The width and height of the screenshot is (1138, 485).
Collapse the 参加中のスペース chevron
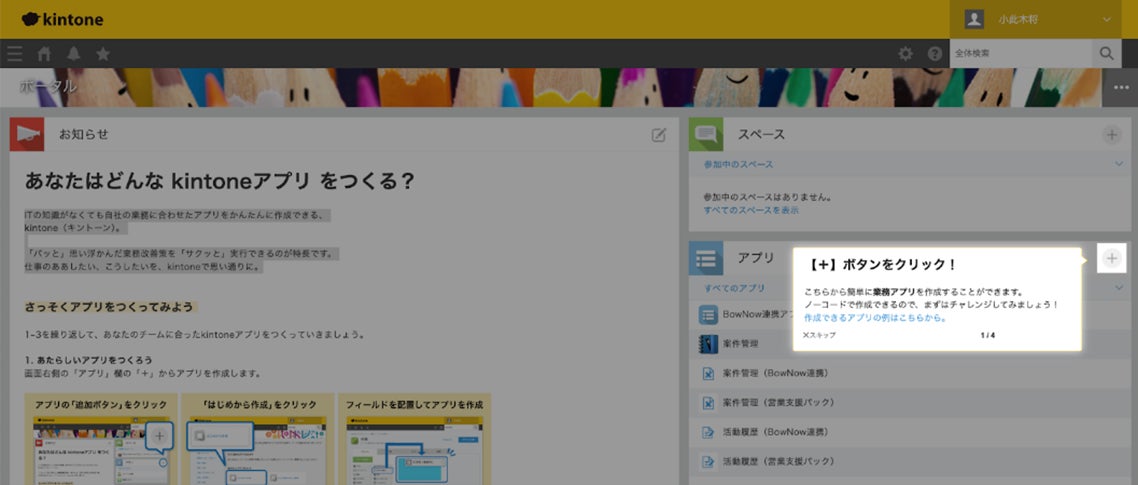pyautogui.click(x=1118, y=164)
